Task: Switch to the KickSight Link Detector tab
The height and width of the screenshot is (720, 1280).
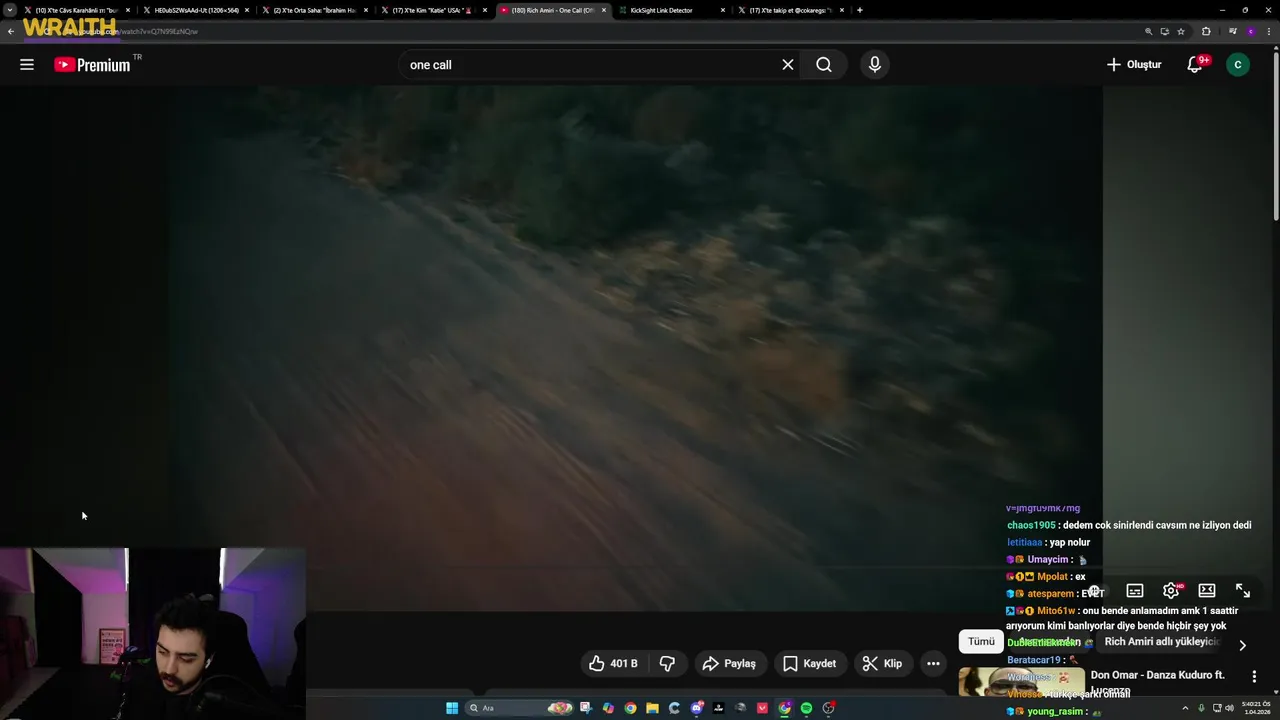Action: pos(670,10)
